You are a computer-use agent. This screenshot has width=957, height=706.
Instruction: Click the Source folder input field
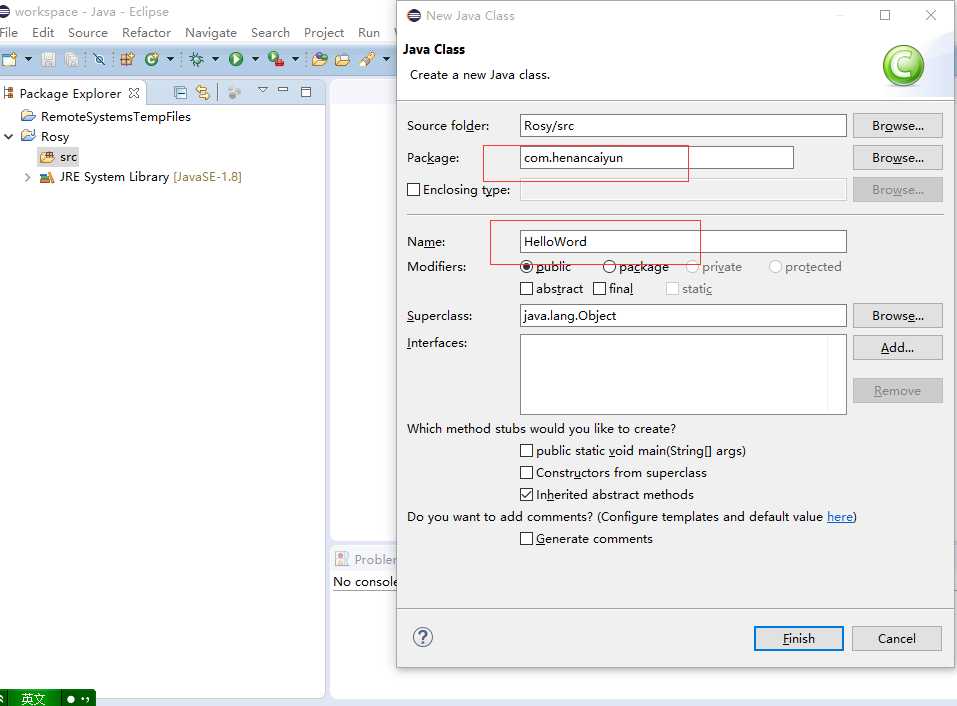[x=683, y=126]
